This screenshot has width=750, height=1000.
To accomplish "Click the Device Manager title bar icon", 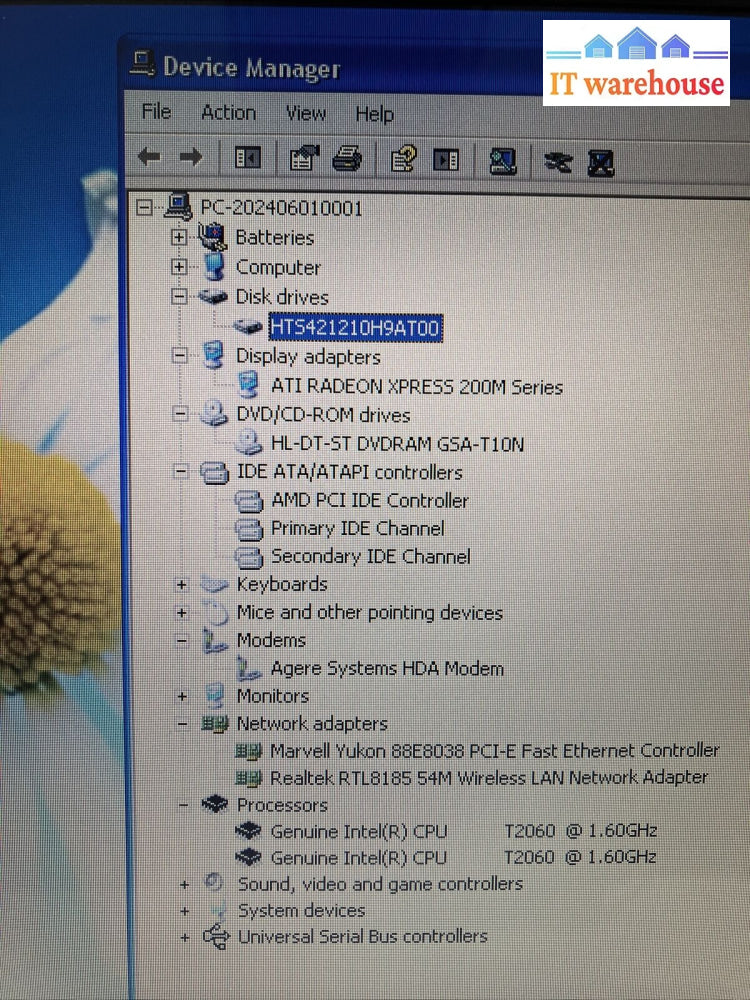I will [142, 65].
